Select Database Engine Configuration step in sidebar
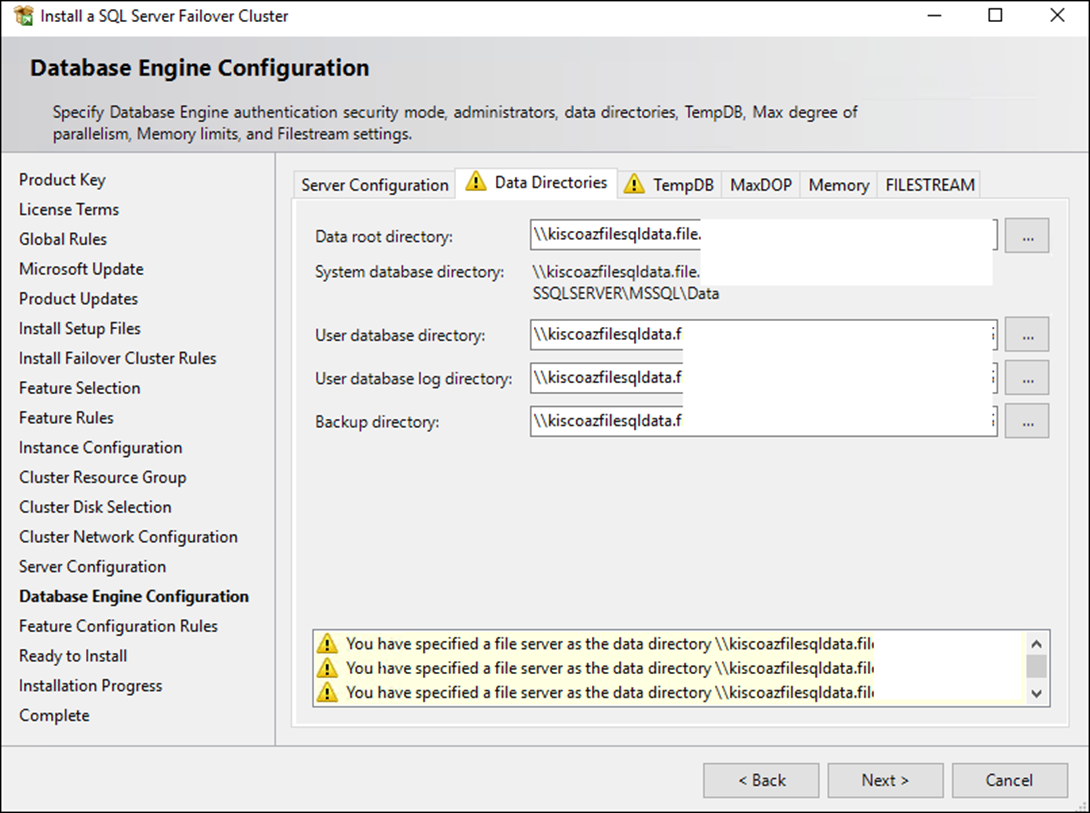 click(133, 597)
